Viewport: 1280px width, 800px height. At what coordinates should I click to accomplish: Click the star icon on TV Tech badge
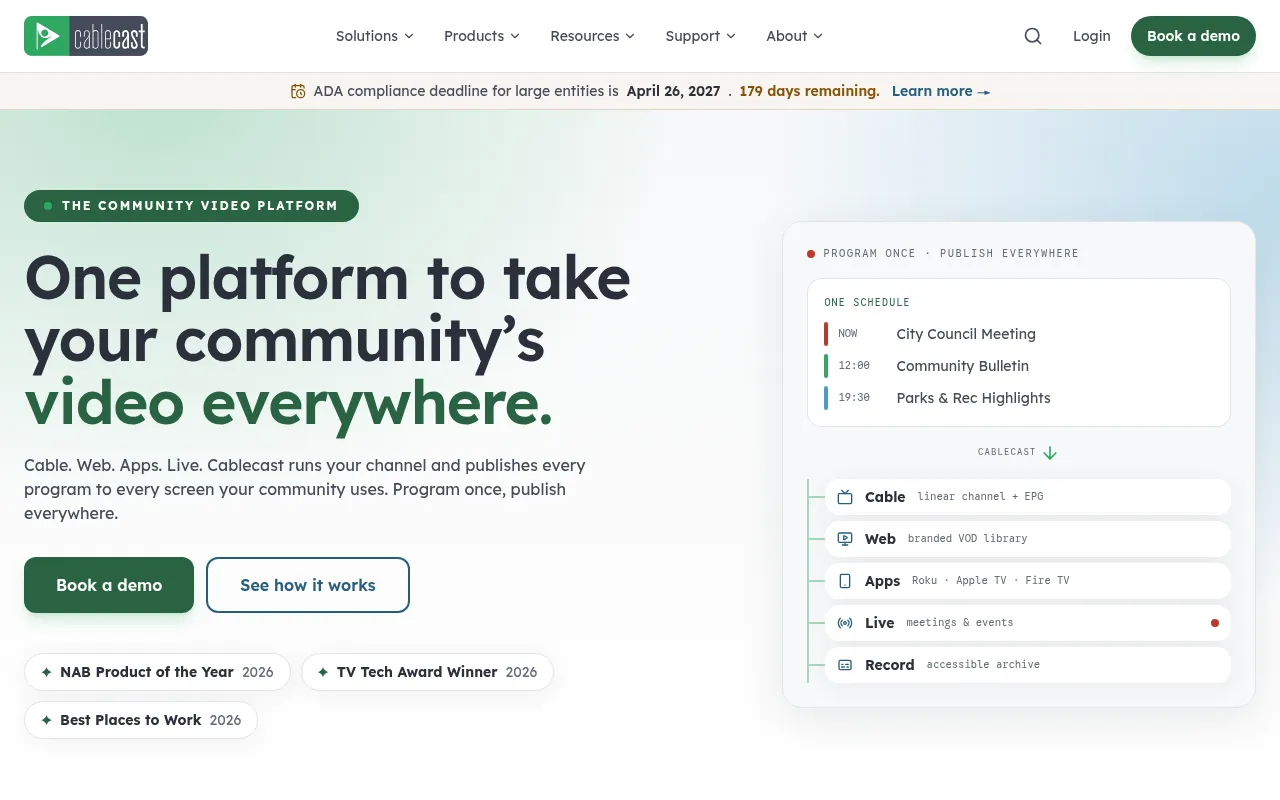323,672
